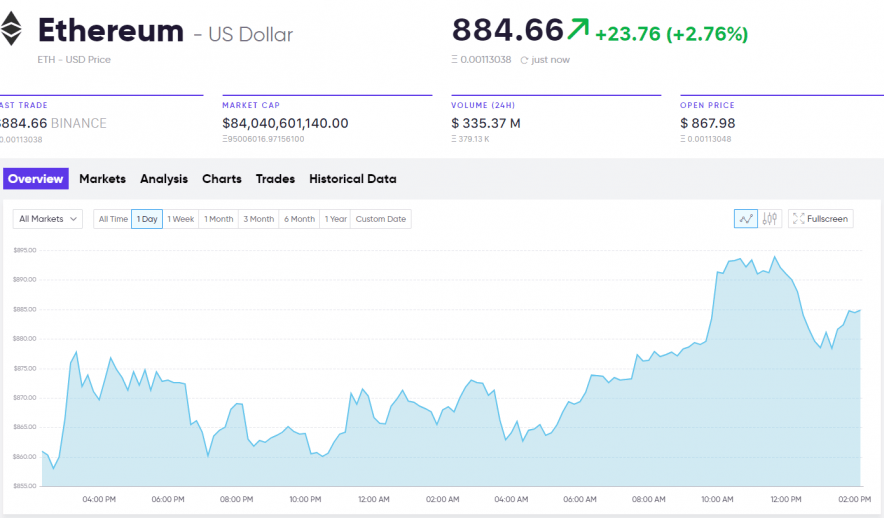Switch to the Historical Data tab

(x=352, y=179)
